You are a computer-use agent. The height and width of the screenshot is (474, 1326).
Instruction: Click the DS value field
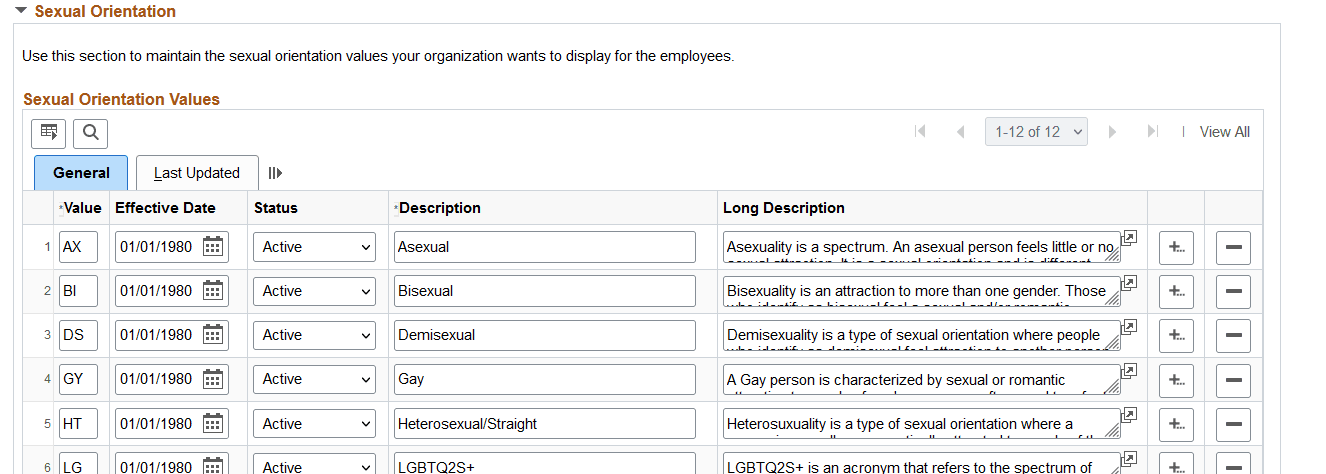(78, 335)
